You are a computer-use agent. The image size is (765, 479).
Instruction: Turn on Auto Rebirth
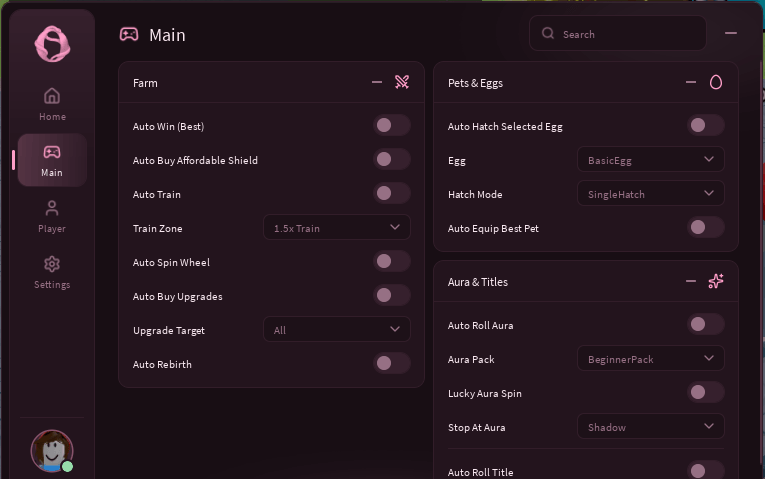point(392,363)
